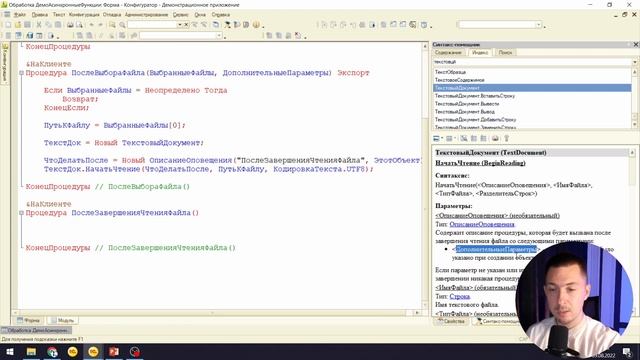
Task: Click the Open file toolbar icon
Action: pyautogui.click(x=18, y=25)
